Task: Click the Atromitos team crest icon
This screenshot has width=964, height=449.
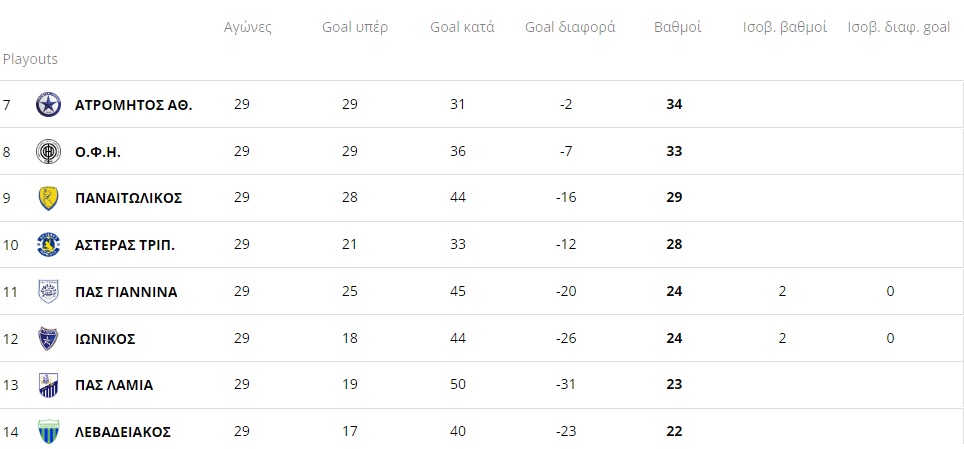Action: click(x=49, y=105)
